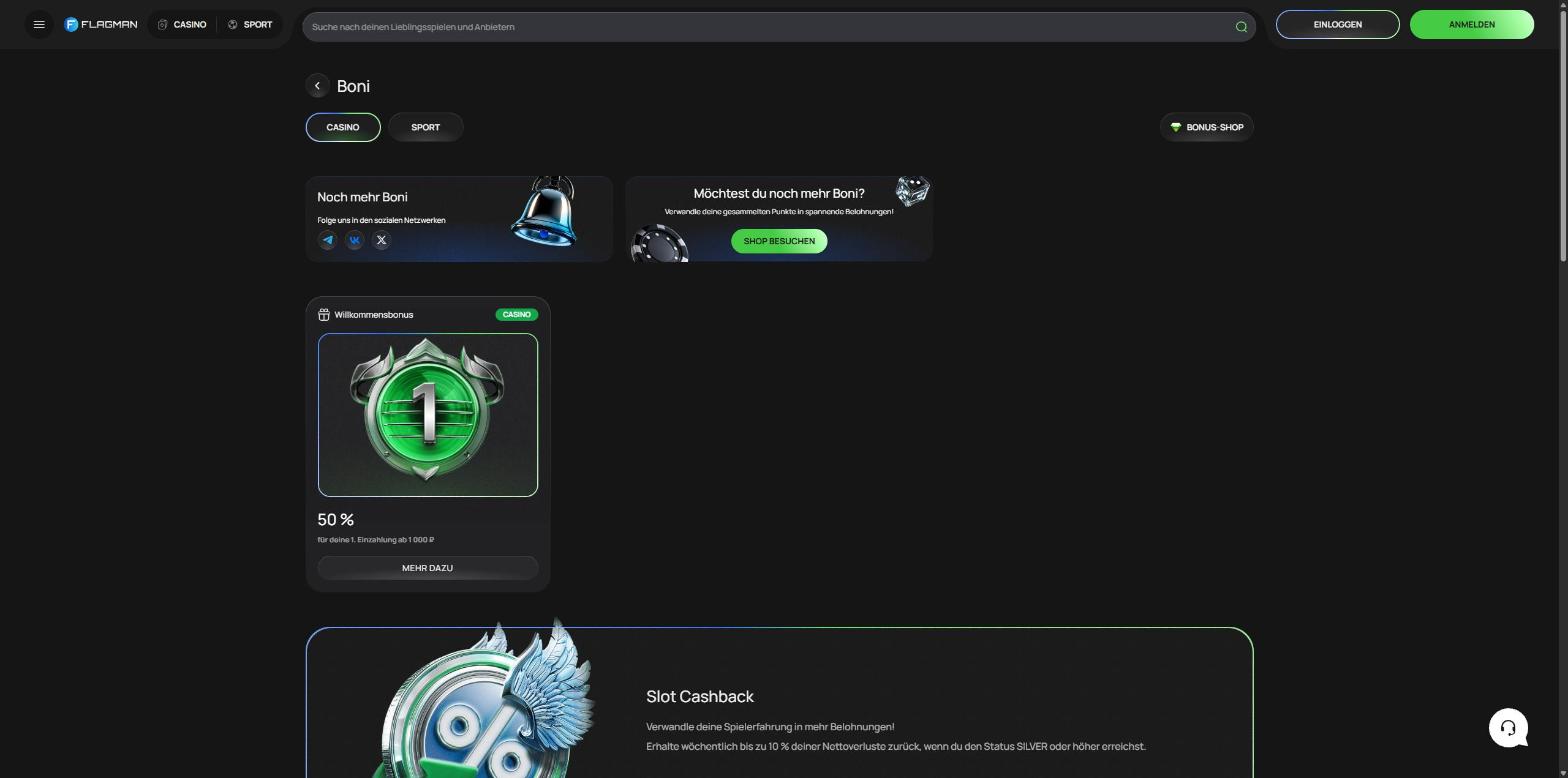Click the 'Noch mehr Boni' banner title

[x=362, y=197]
